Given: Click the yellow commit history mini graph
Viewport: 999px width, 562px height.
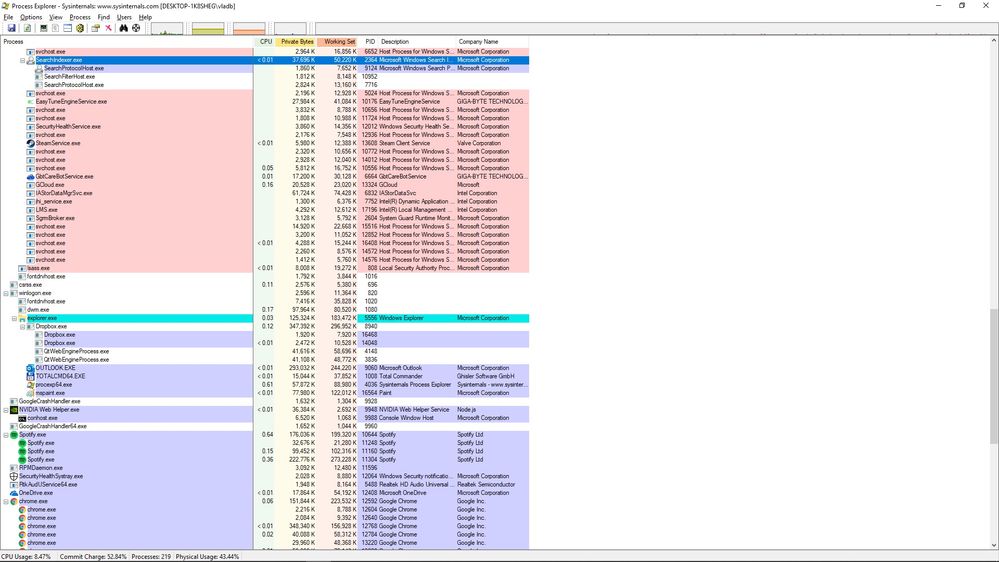Looking at the screenshot, I should [x=208, y=29].
